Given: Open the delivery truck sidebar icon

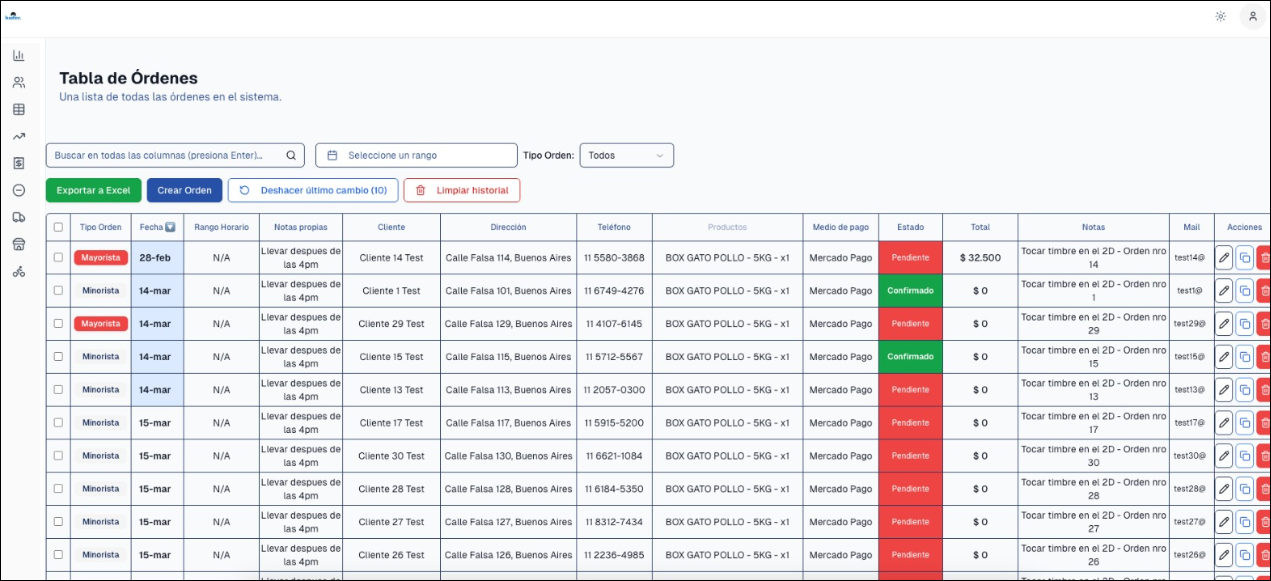Looking at the screenshot, I should click(x=18, y=217).
